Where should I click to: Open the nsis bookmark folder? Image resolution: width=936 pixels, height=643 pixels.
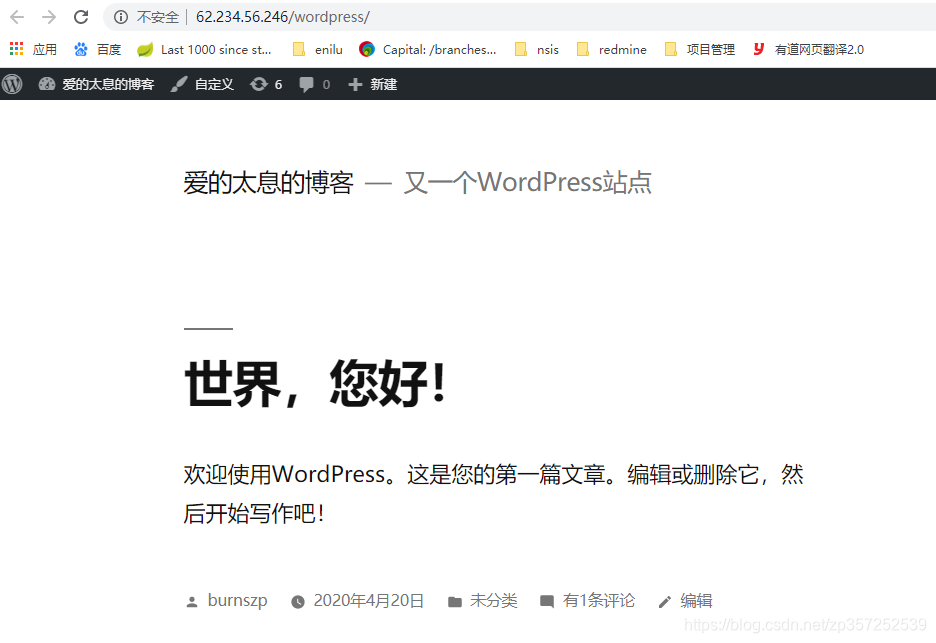pos(537,50)
